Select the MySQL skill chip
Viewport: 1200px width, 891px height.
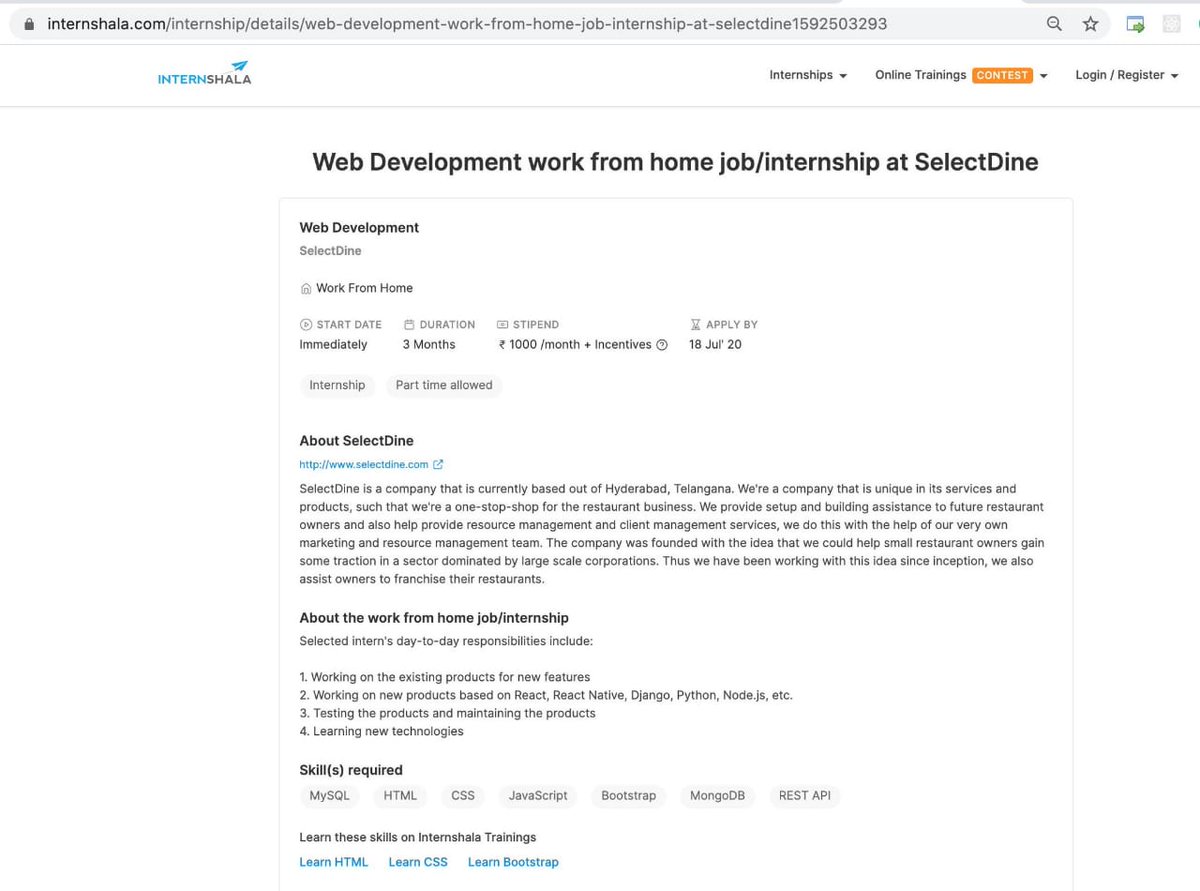(x=330, y=796)
